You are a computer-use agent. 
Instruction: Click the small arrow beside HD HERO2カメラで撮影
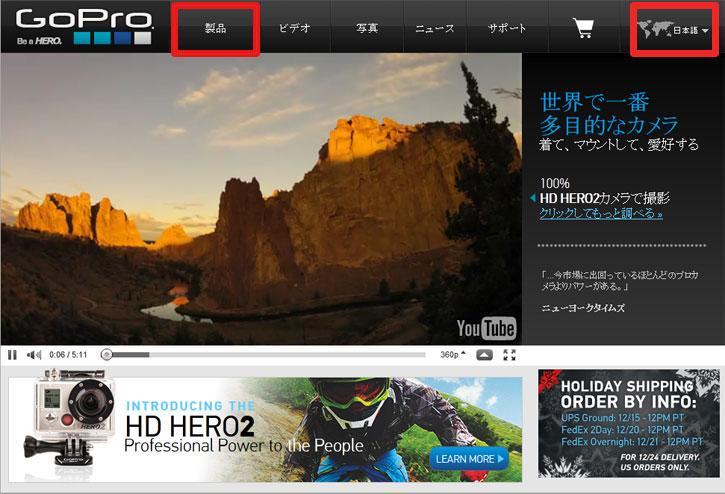pyautogui.click(x=533, y=198)
